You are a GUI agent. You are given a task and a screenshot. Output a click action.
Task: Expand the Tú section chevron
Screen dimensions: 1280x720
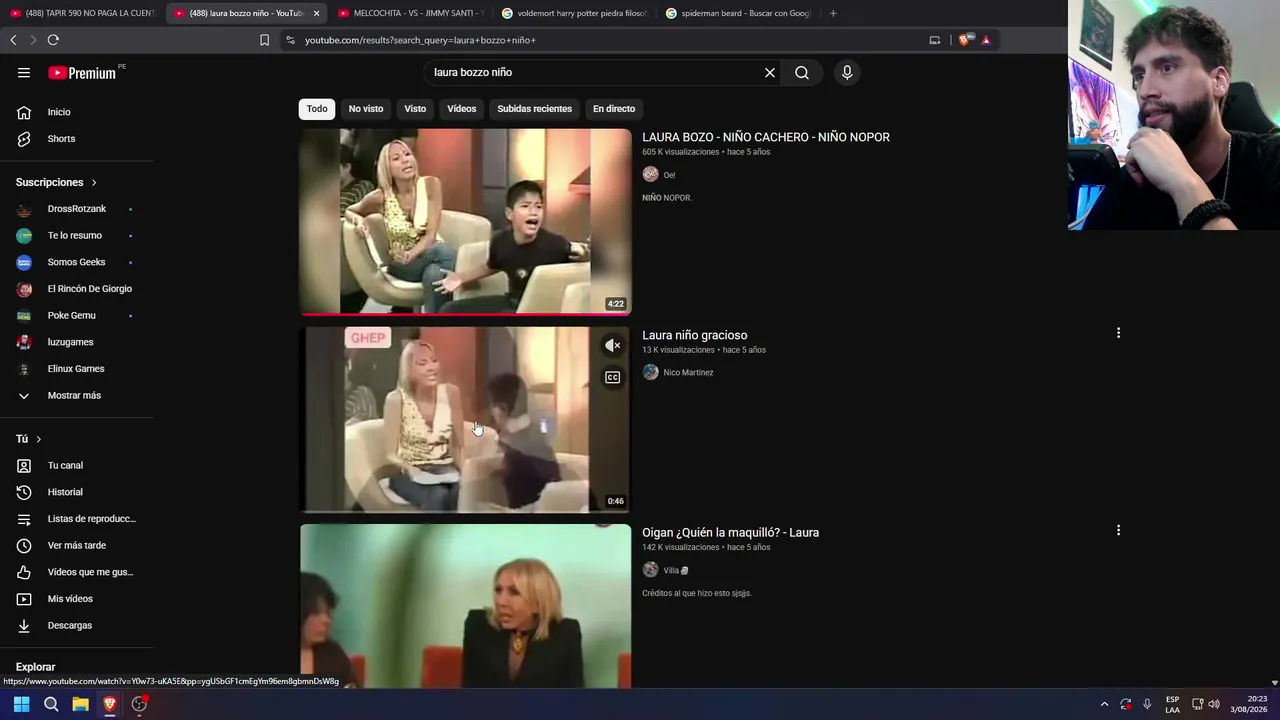tap(39, 439)
